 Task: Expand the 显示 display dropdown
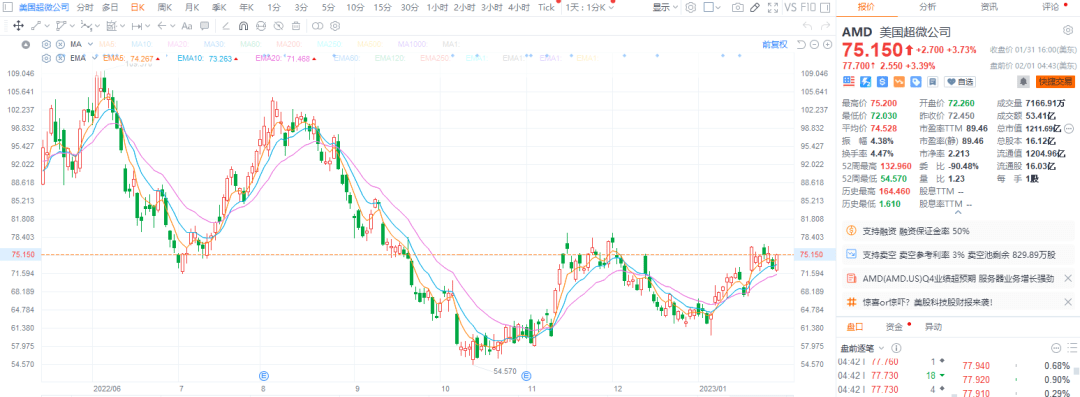click(x=664, y=8)
